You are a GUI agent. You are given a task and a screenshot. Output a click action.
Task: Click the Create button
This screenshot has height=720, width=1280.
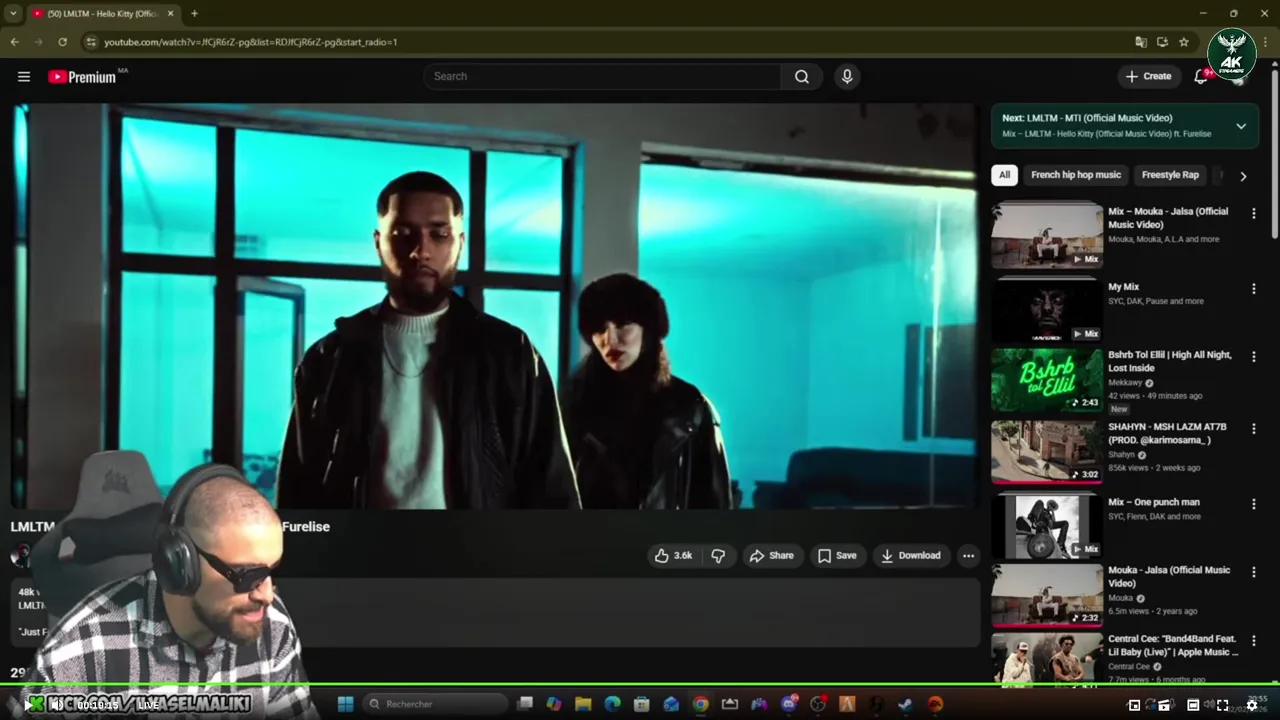coord(1148,76)
